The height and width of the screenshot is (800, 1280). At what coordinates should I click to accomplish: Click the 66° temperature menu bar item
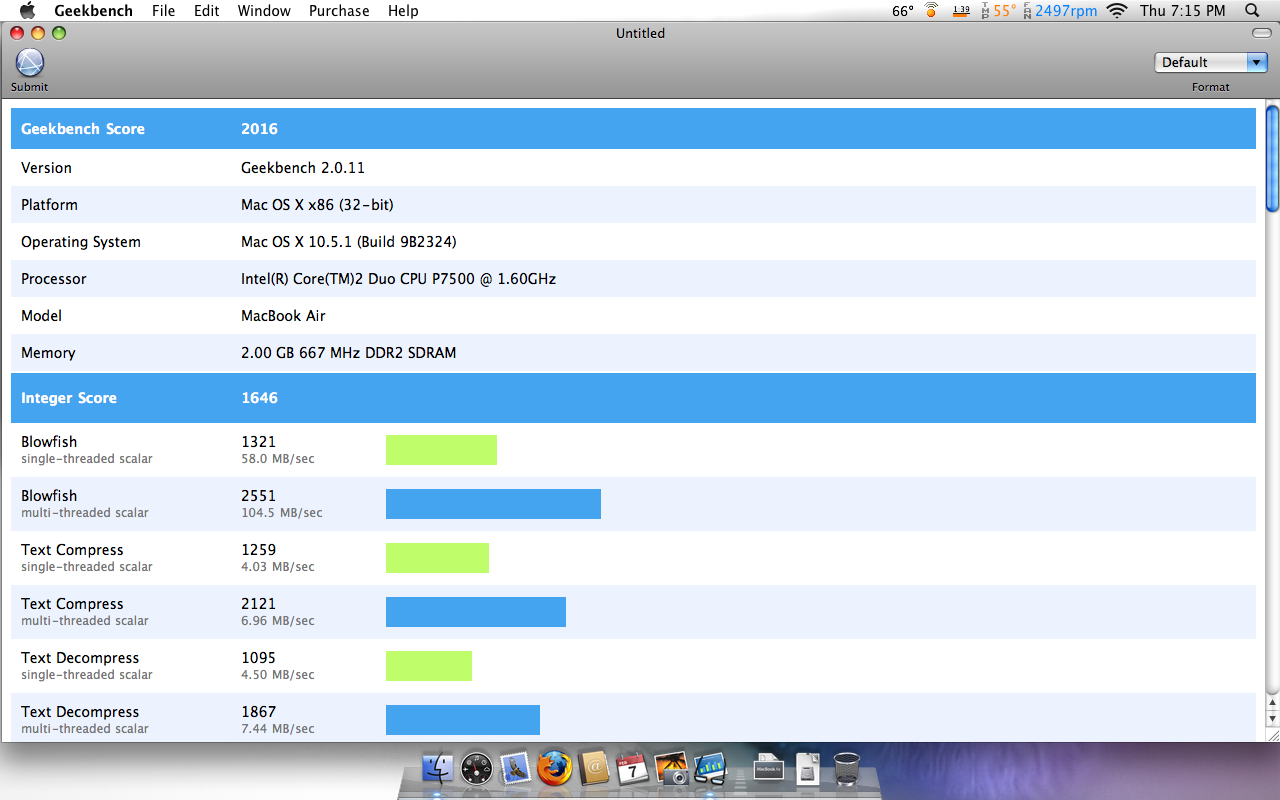click(903, 10)
